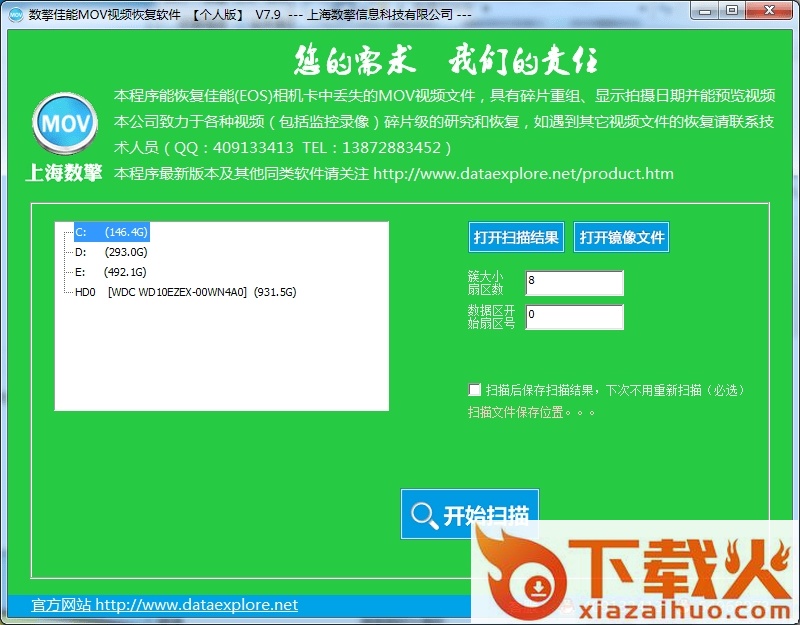Select HD0 WDC WD10EZEX disk

click(x=186, y=292)
